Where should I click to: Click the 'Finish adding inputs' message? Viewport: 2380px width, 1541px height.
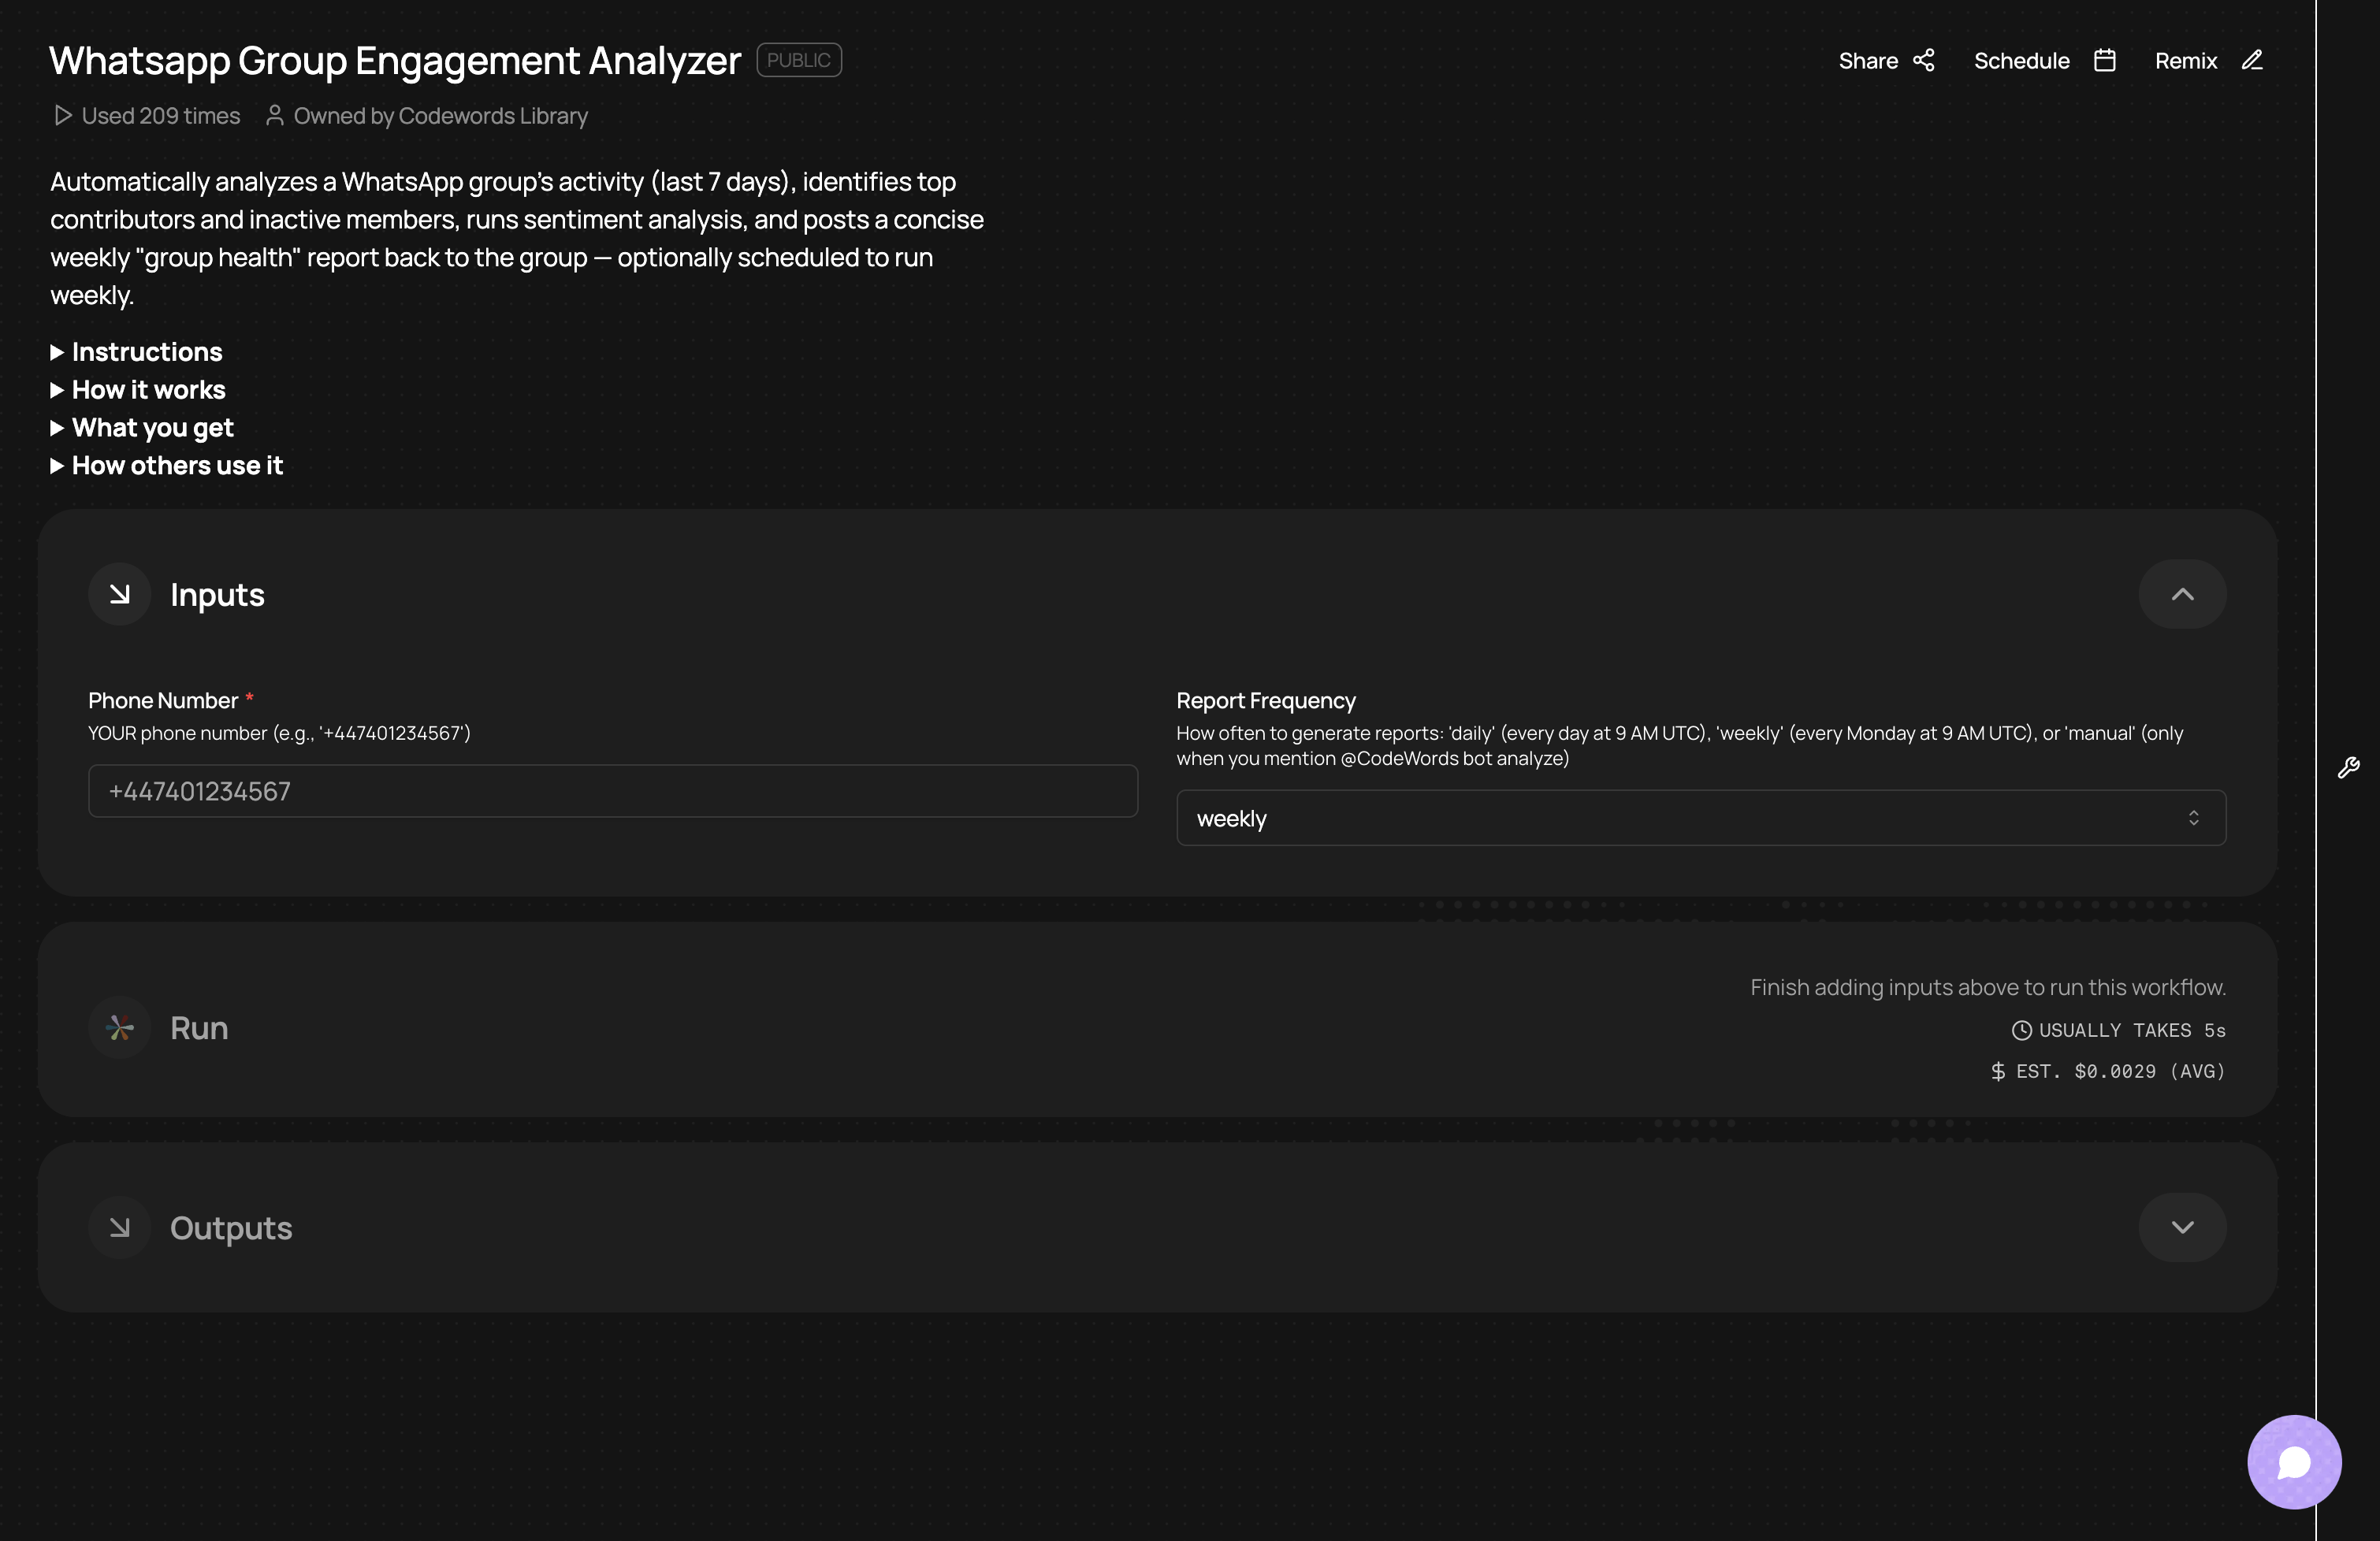[x=1988, y=987]
